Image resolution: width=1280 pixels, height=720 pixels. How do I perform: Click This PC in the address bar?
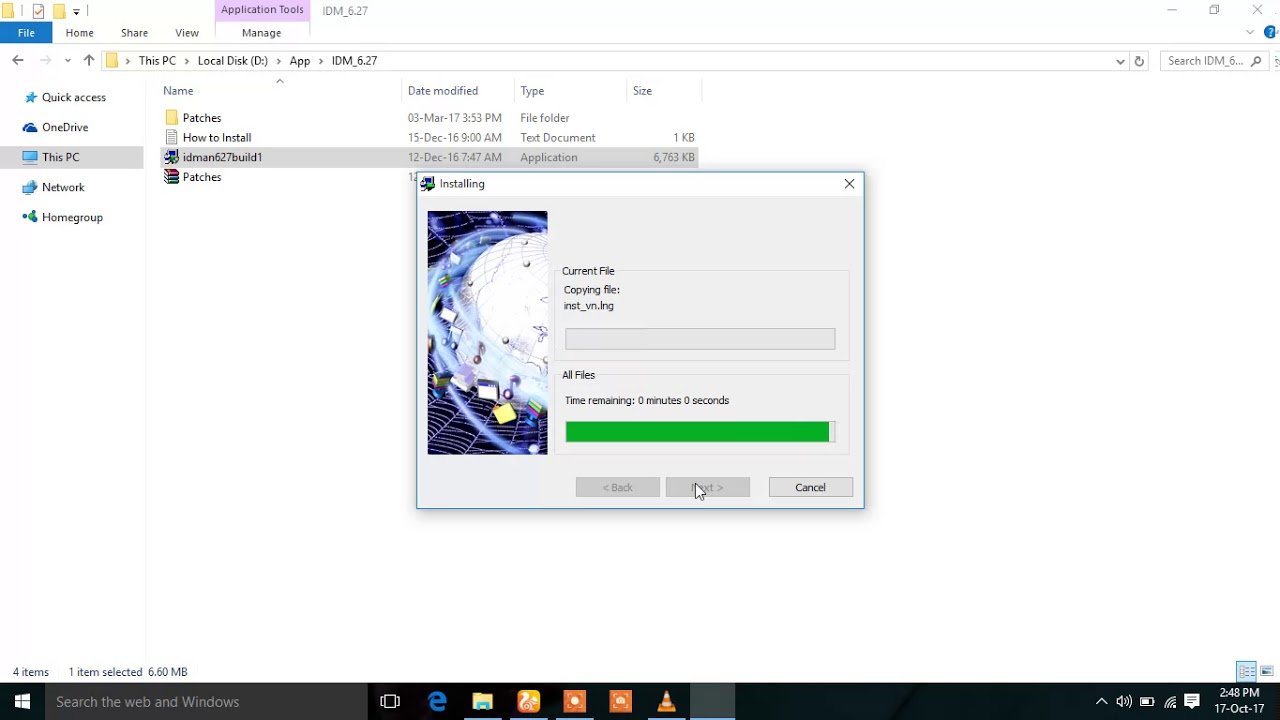(x=157, y=61)
